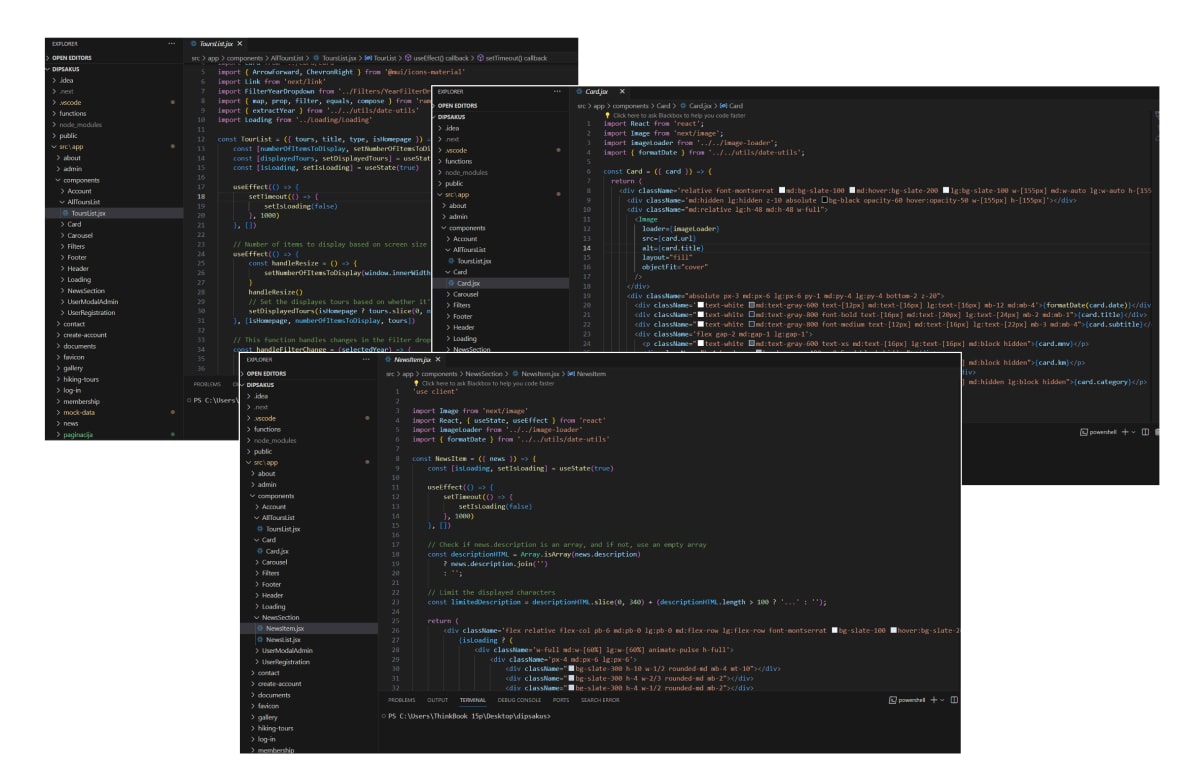Switch to the SEARCH ERROR panel tab
The height and width of the screenshot is (773, 1201).
click(599, 700)
